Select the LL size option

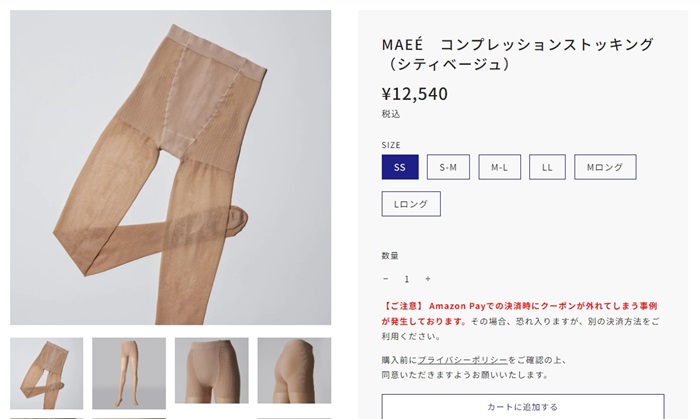click(547, 167)
